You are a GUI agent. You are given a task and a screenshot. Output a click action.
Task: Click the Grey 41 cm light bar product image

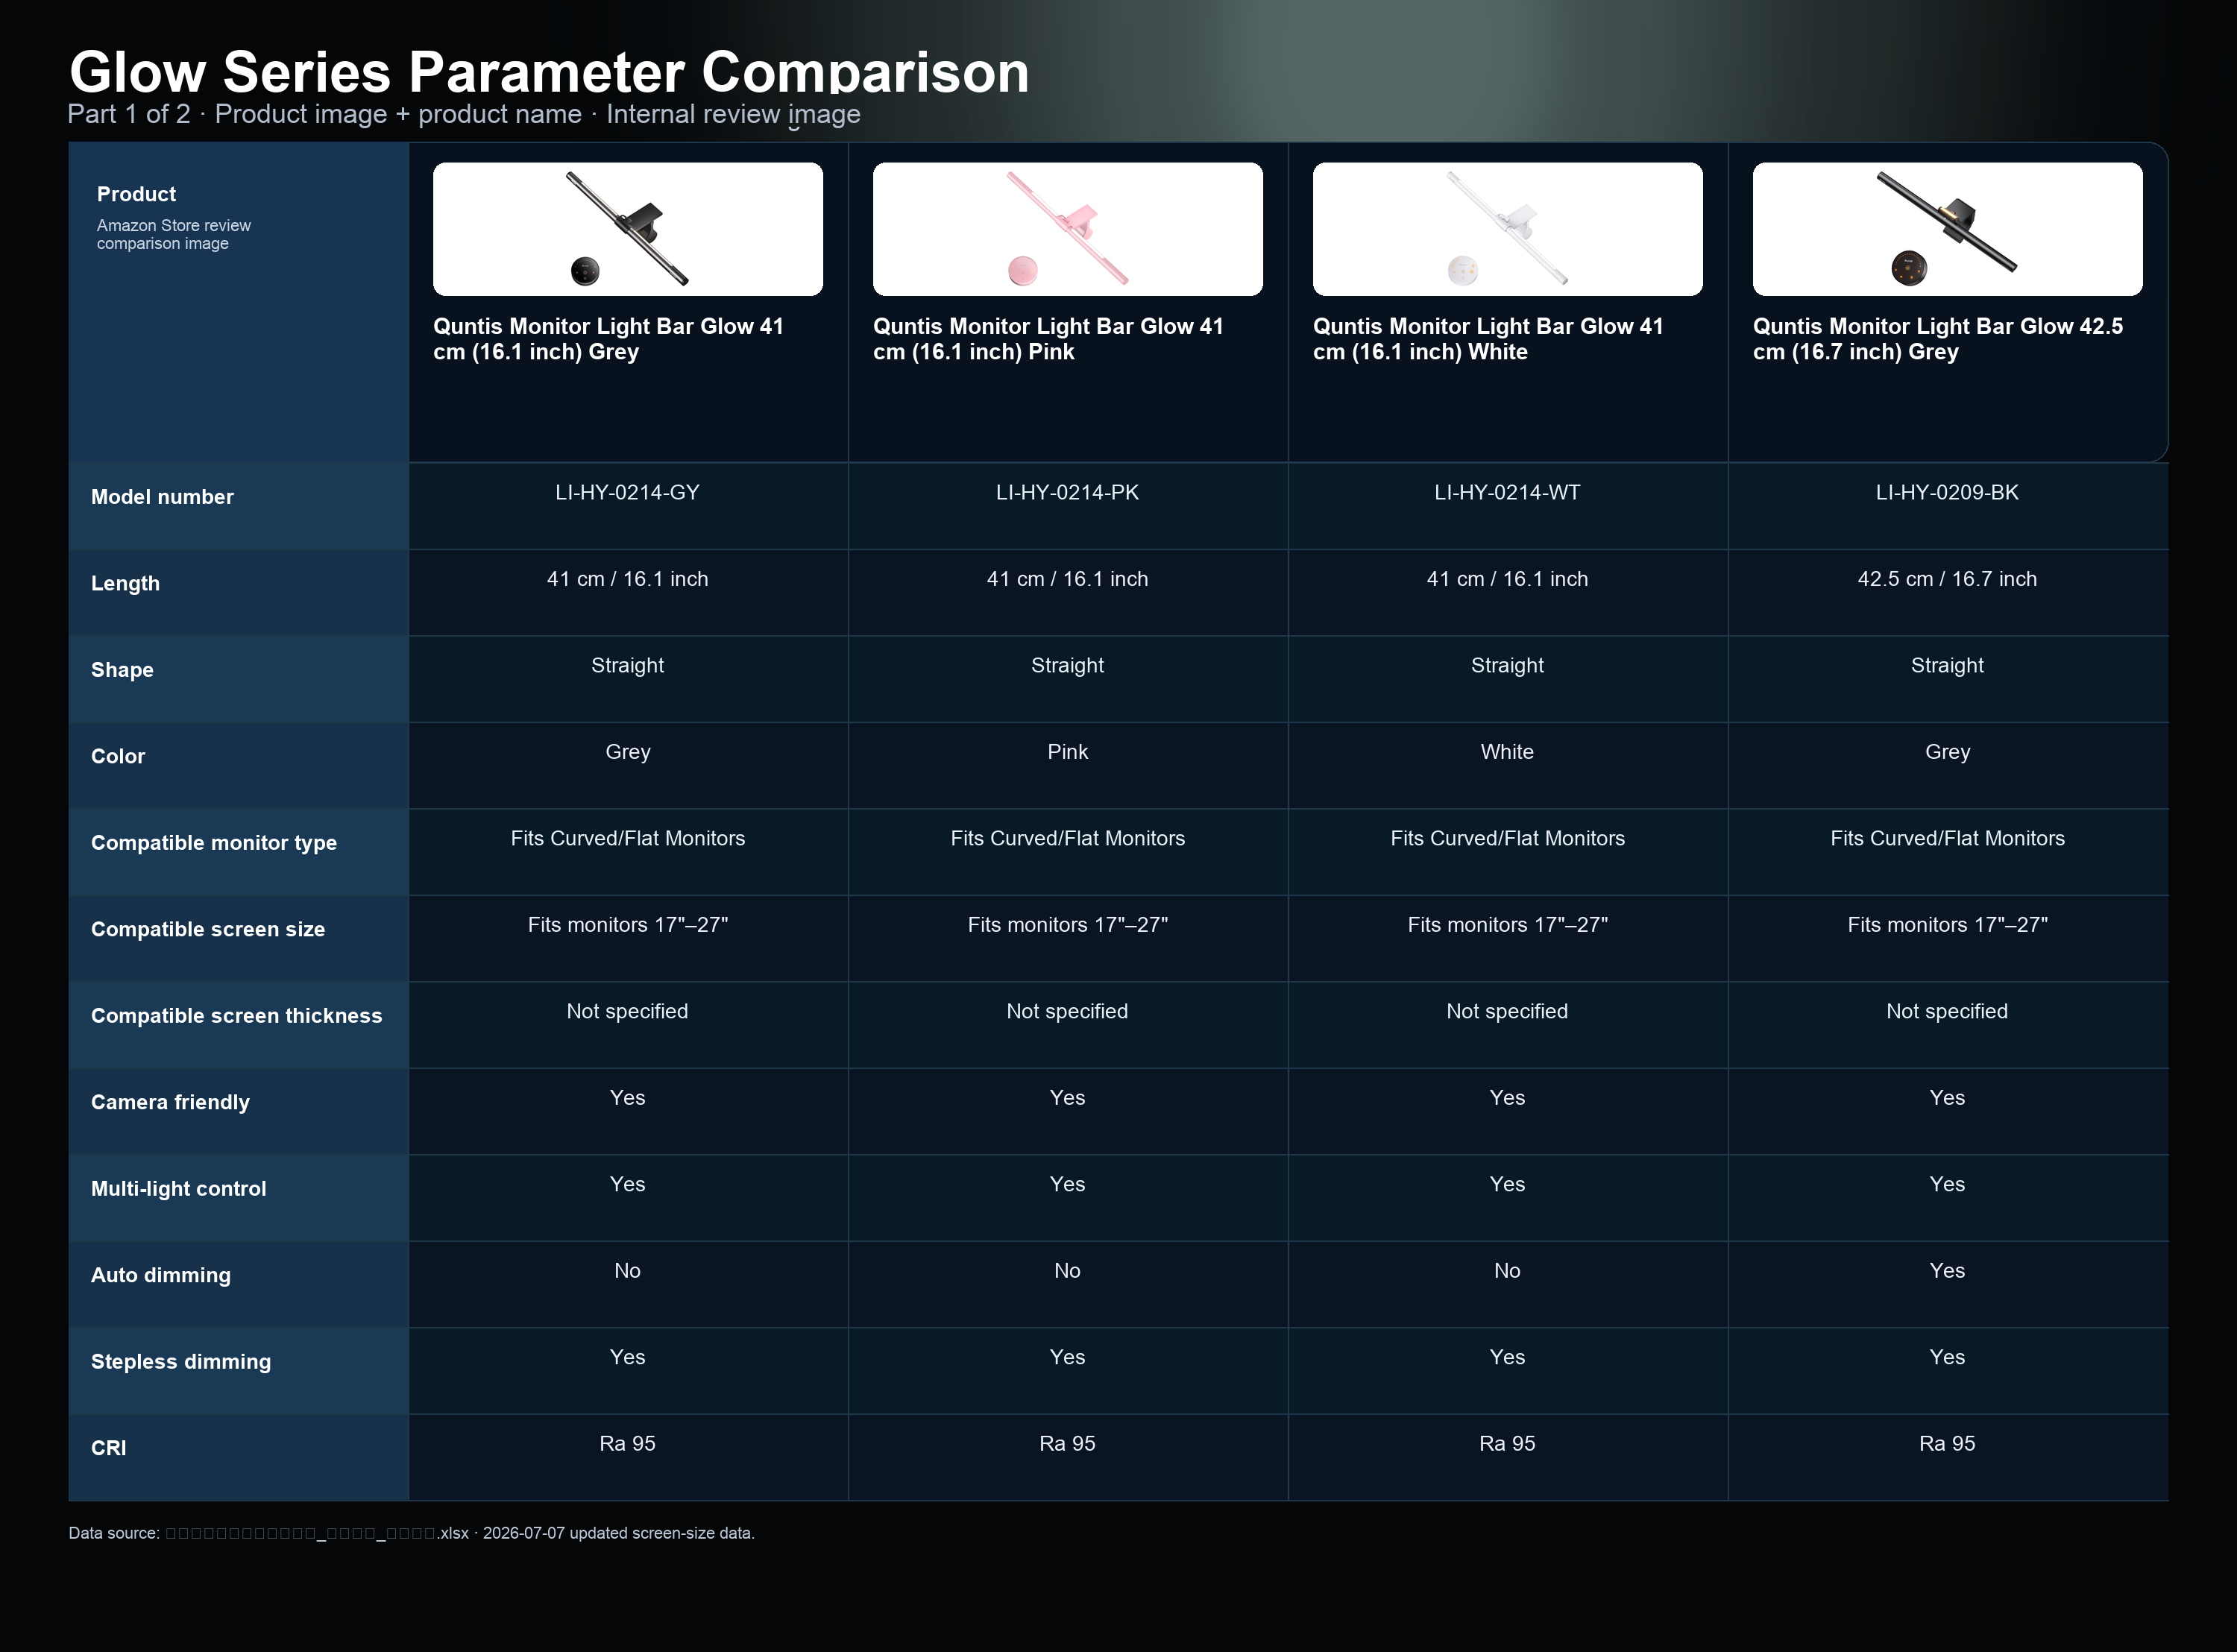pos(627,229)
